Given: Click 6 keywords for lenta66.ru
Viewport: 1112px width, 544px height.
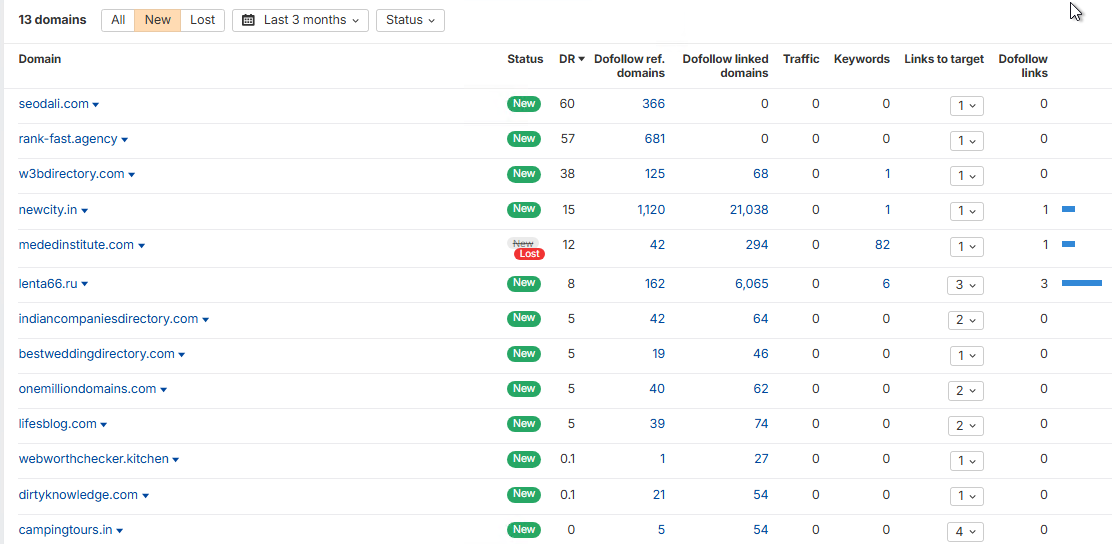Looking at the screenshot, I should (x=886, y=284).
